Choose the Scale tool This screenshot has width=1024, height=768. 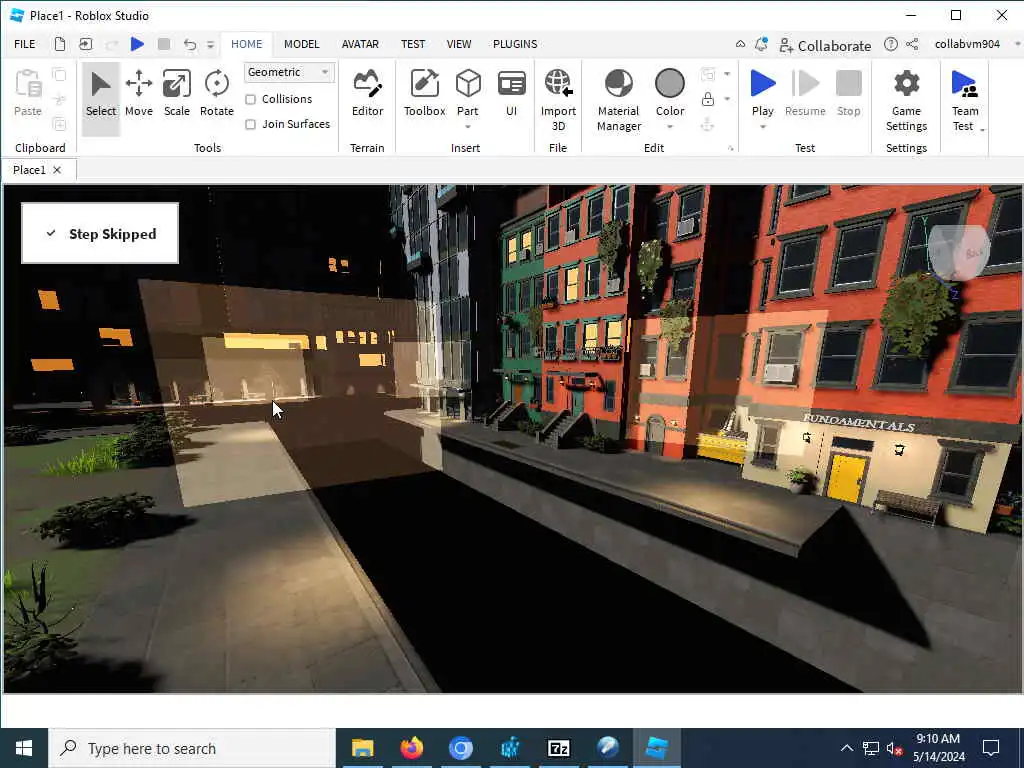pyautogui.click(x=176, y=94)
